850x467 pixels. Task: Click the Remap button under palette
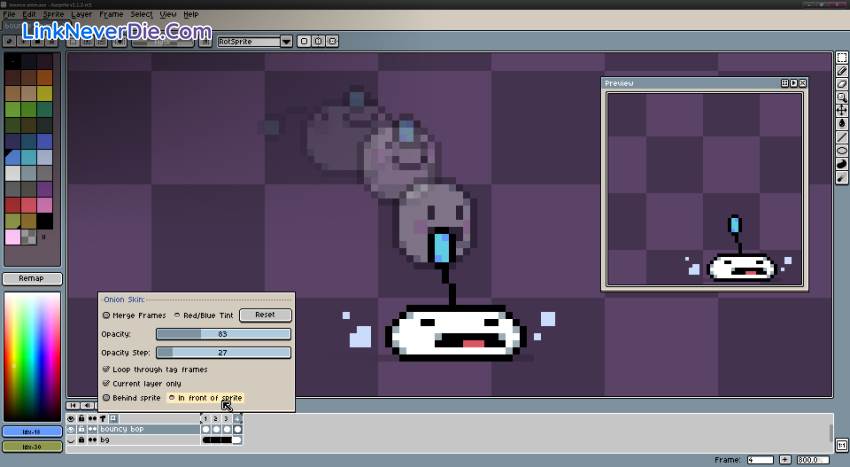click(x=32, y=279)
